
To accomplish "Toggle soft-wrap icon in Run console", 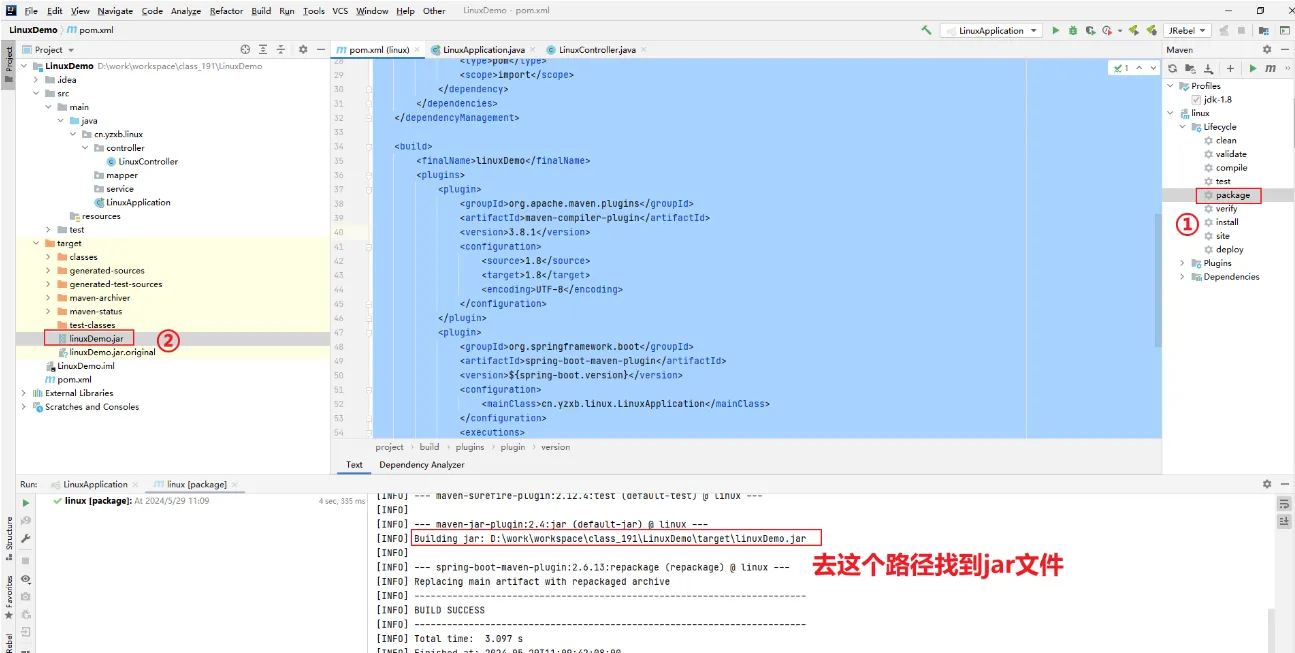I will click(x=1285, y=504).
